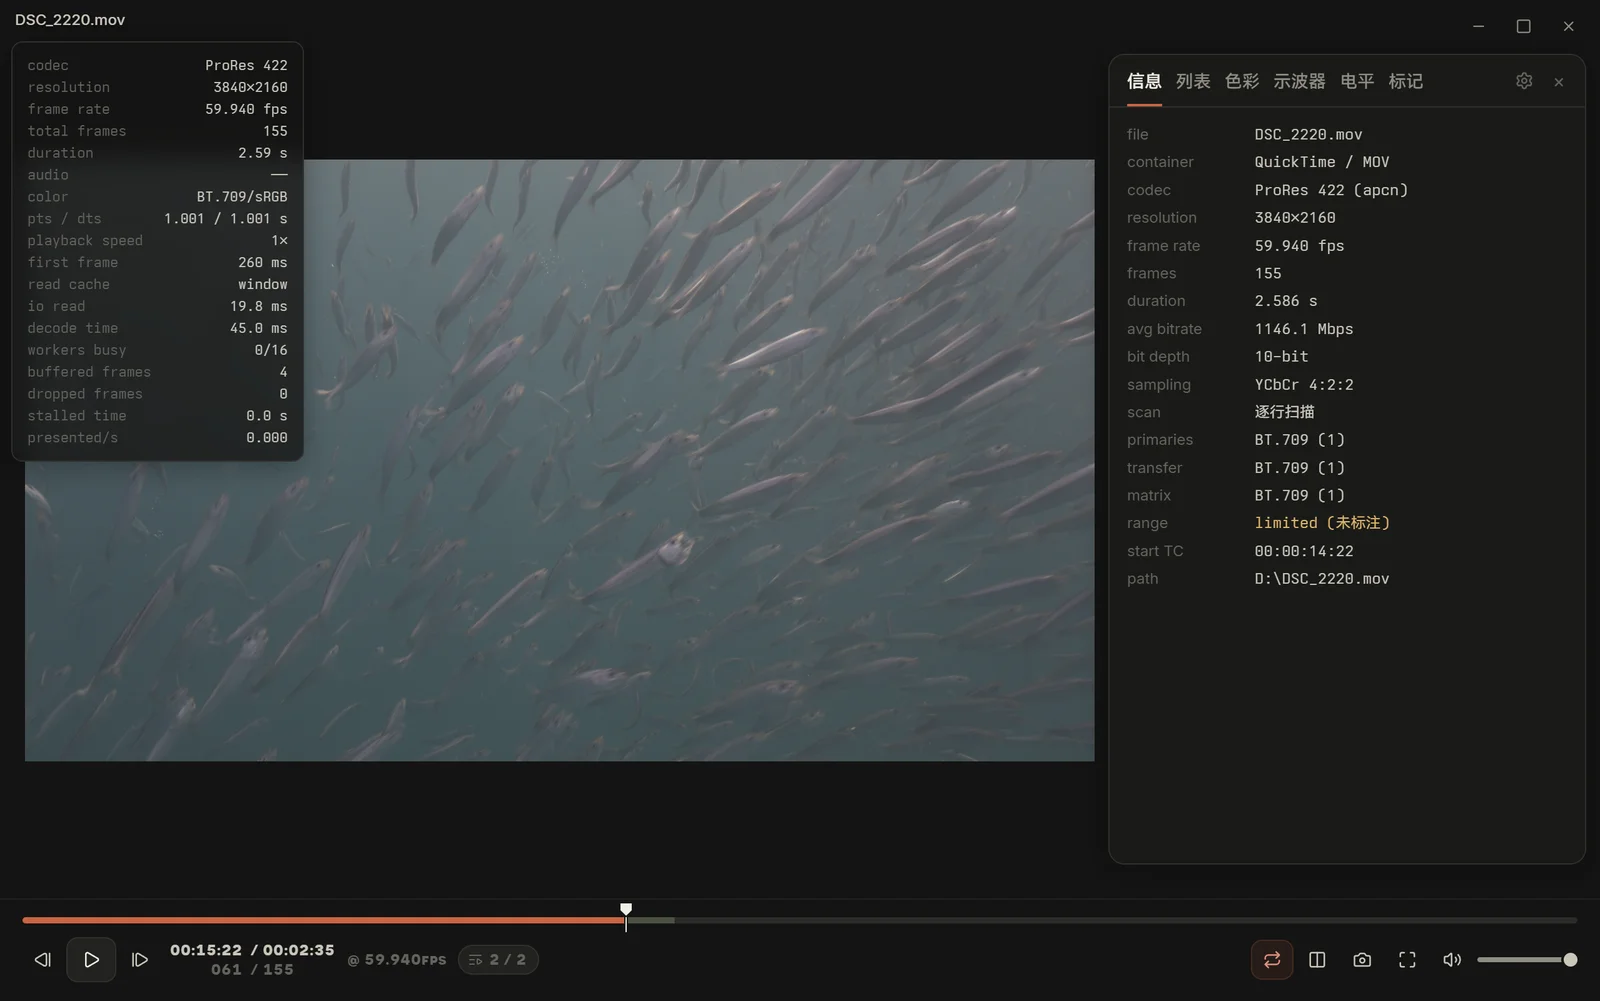Click the play button
Viewport: 1600px width, 1001px height.
click(91, 960)
